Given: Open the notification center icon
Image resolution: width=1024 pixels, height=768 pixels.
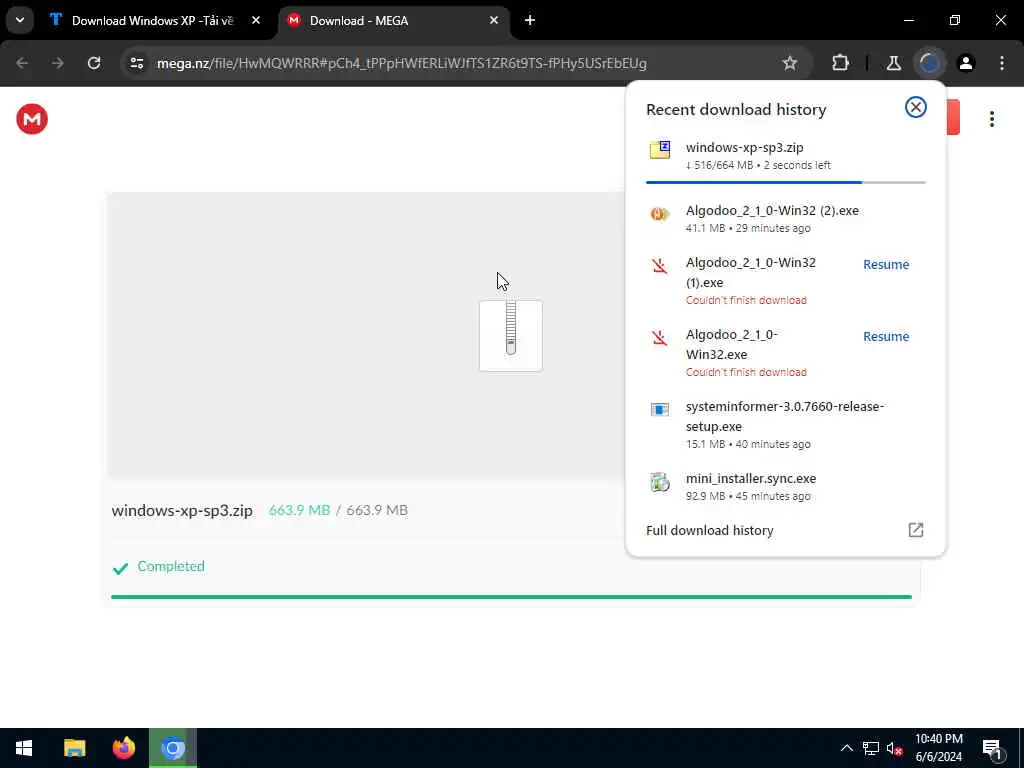Looking at the screenshot, I should point(993,748).
